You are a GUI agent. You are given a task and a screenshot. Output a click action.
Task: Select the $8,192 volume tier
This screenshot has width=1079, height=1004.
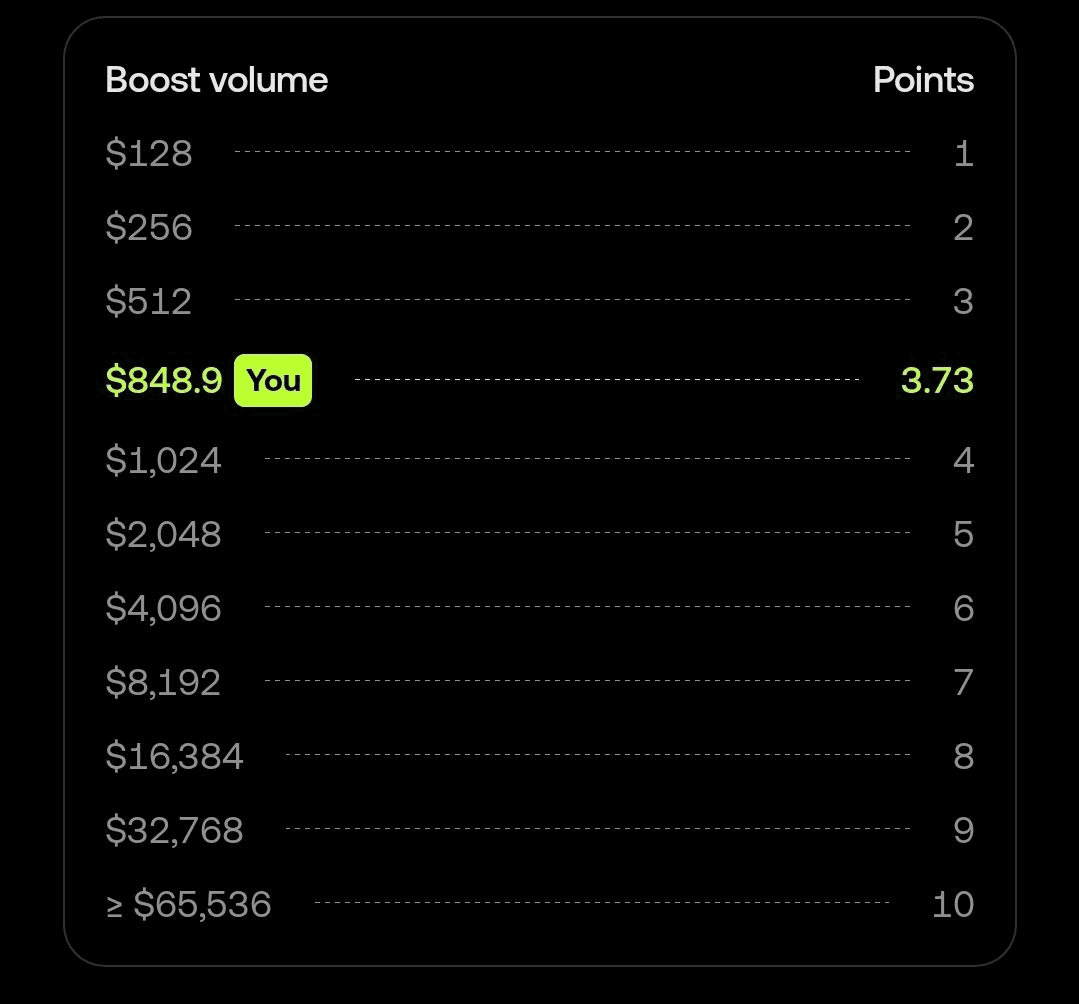(x=163, y=682)
